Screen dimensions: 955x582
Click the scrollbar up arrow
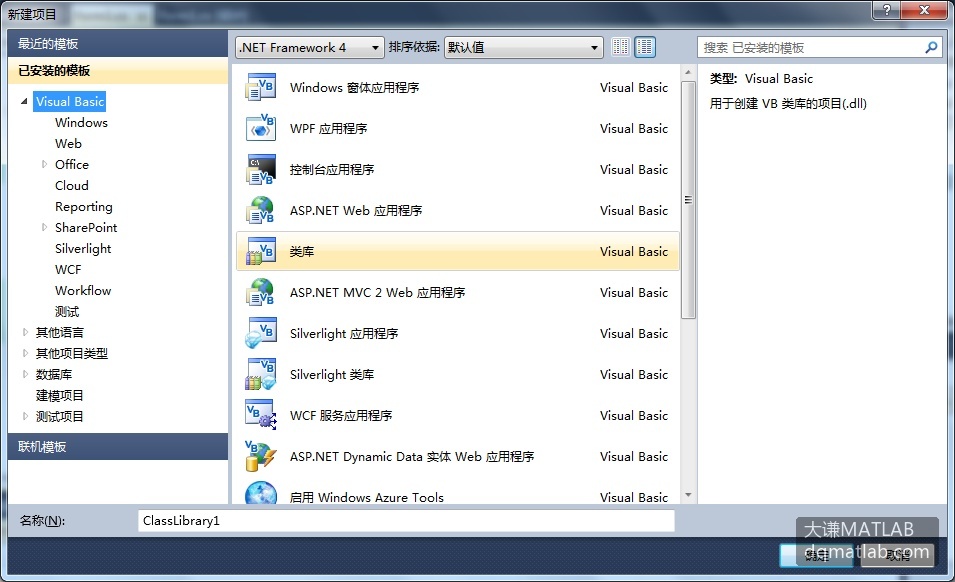tap(688, 72)
